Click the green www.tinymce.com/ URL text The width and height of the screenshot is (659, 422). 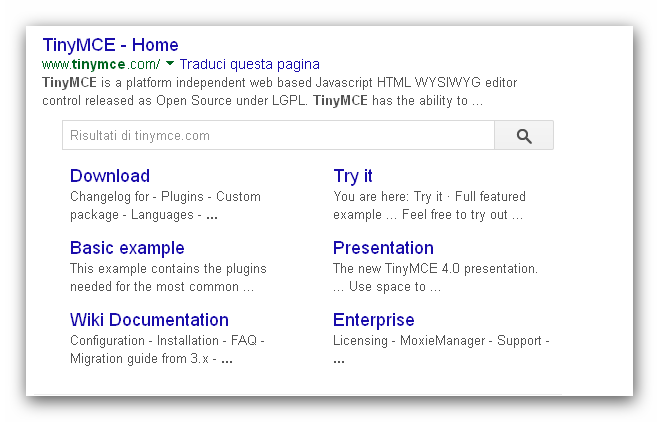pos(101,64)
